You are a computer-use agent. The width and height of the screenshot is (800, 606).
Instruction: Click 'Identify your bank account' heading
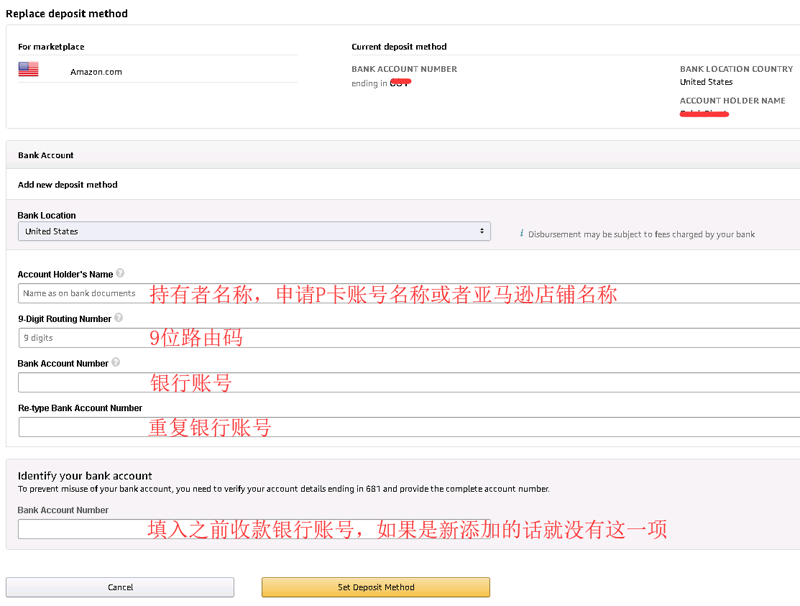pos(85,476)
